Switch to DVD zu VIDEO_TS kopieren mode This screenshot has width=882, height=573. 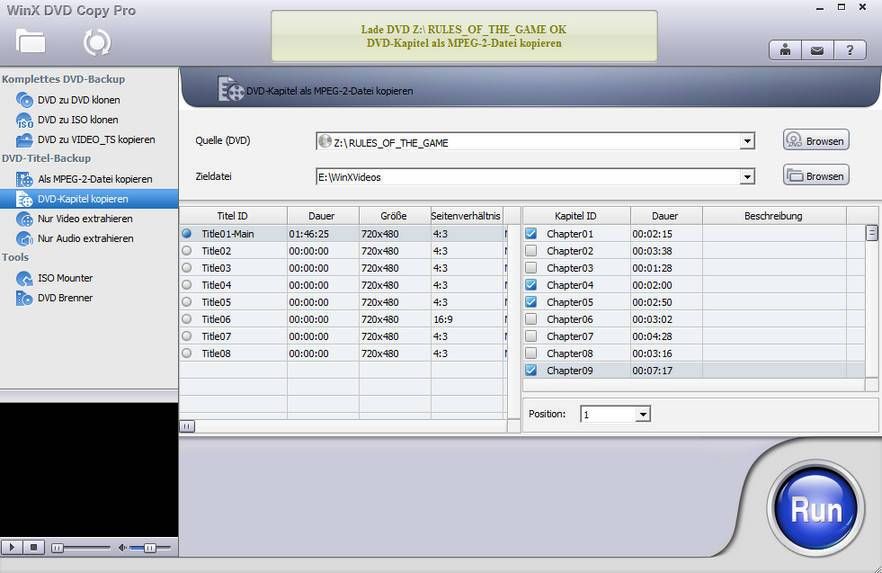pyautogui.click(x=96, y=139)
